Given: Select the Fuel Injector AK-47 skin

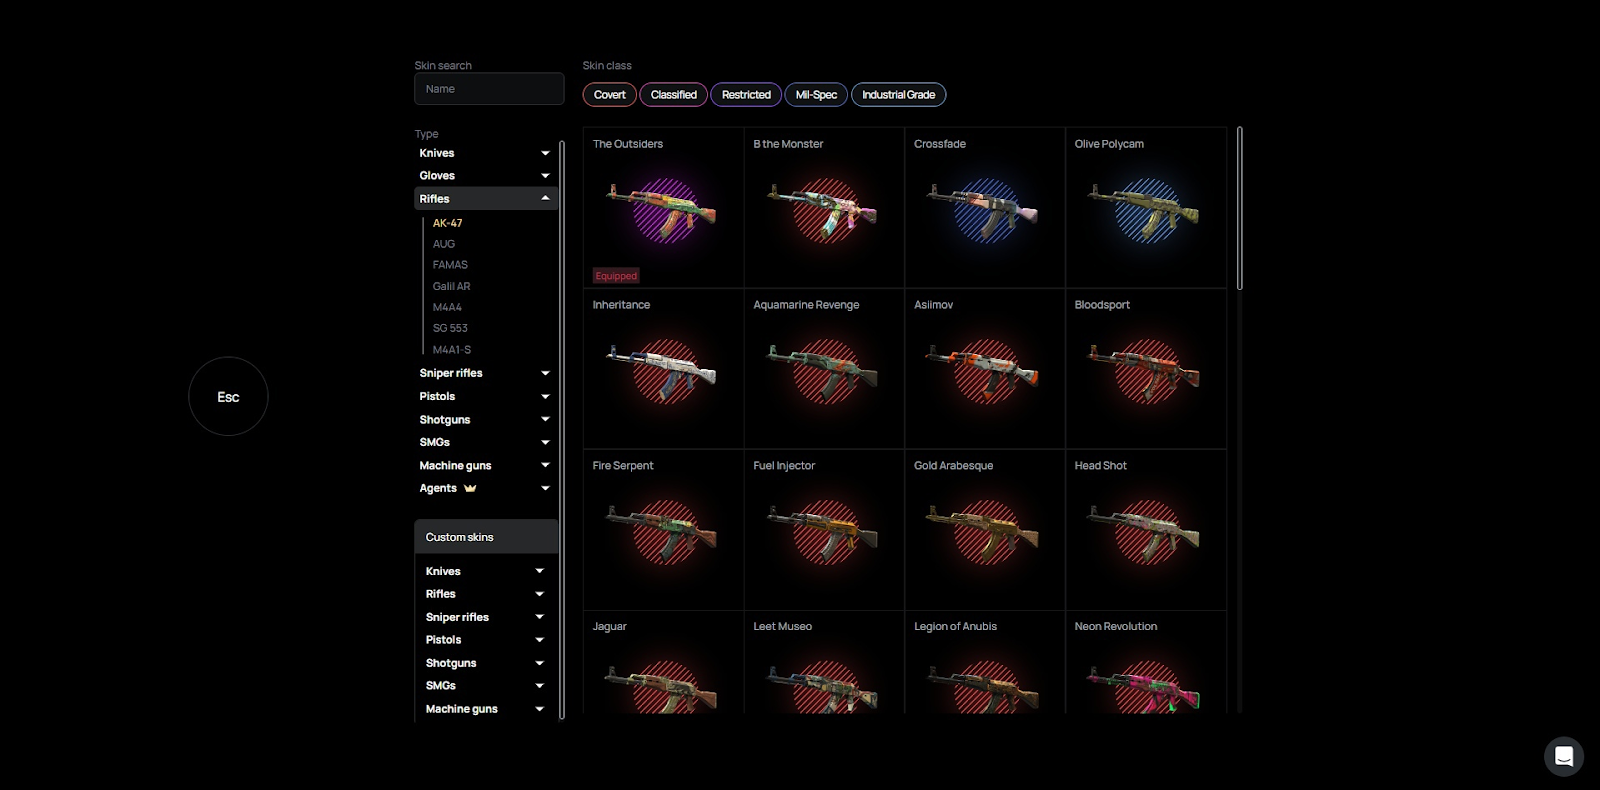Looking at the screenshot, I should click(824, 530).
